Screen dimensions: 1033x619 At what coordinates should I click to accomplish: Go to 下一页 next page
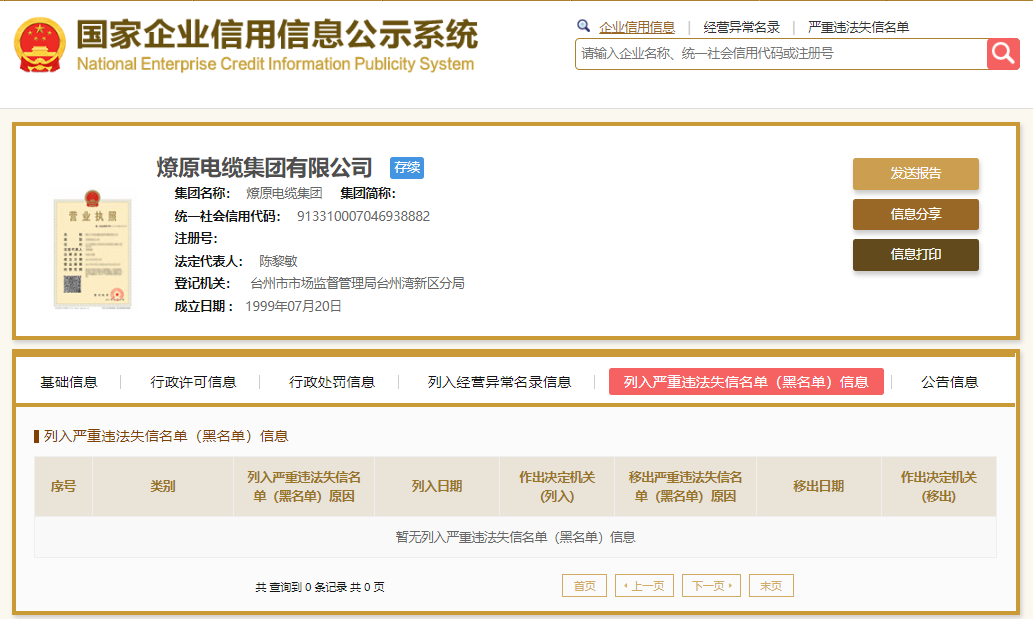[712, 585]
